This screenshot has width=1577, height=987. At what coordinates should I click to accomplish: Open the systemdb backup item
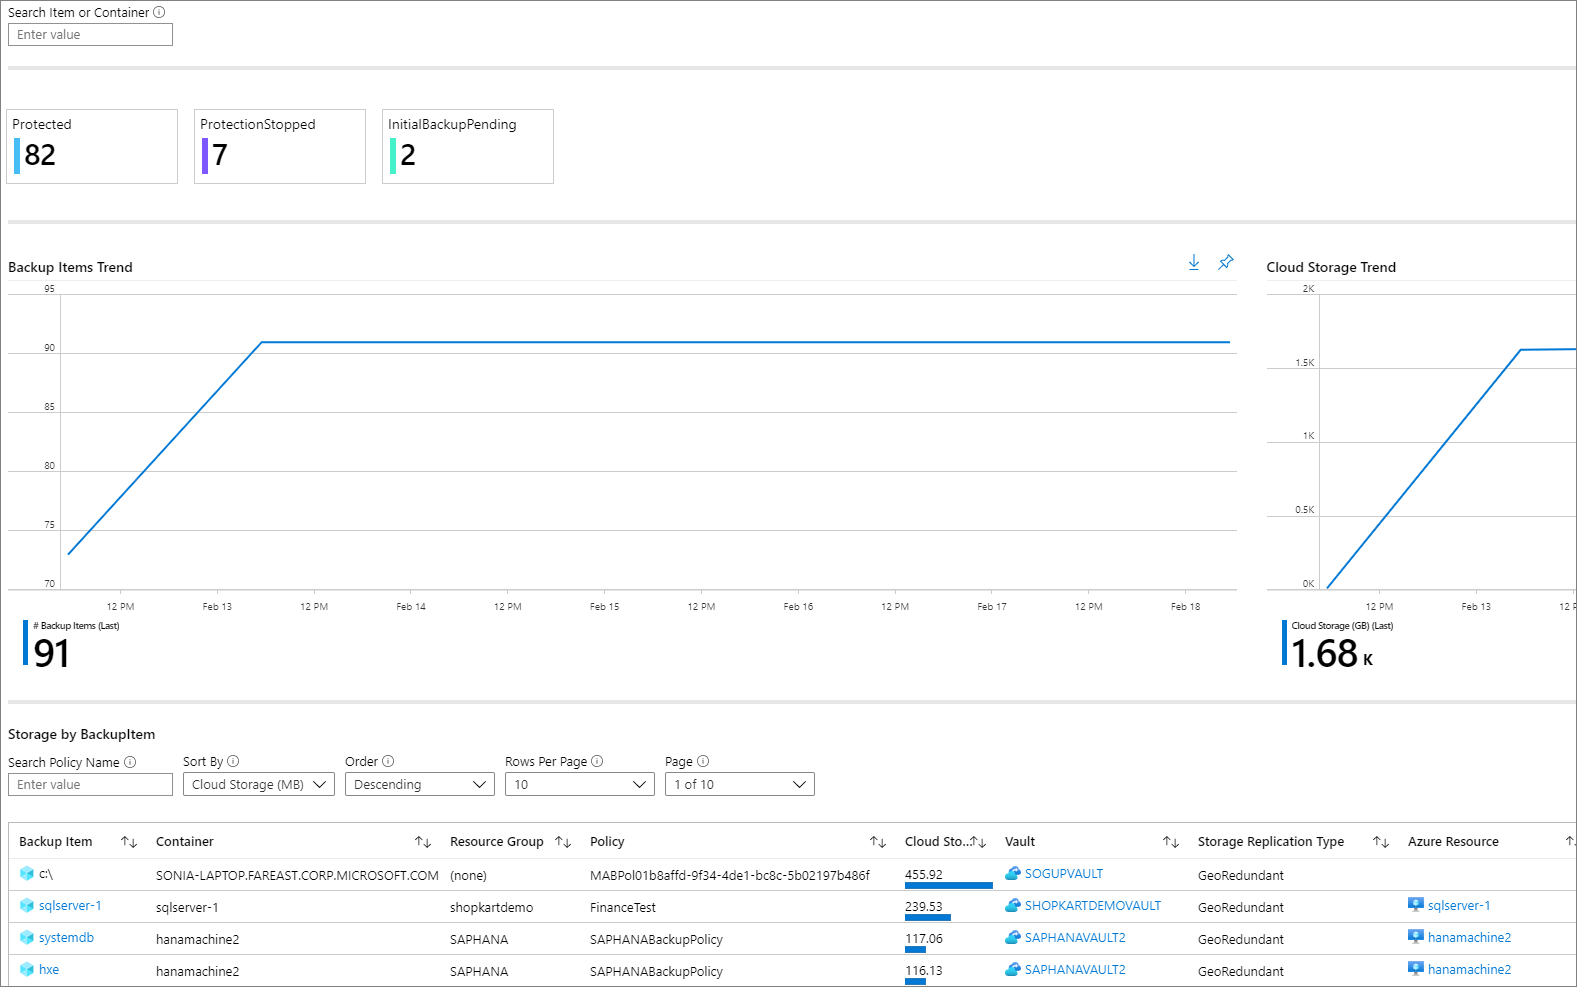tap(66, 938)
